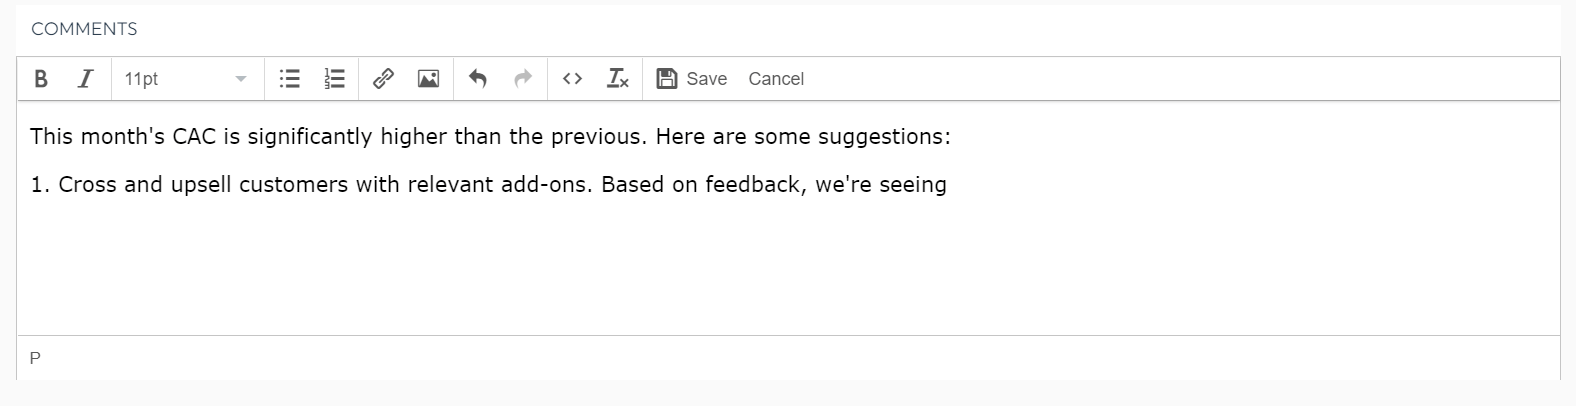Cancel editing the comment
The width and height of the screenshot is (1576, 406).
click(776, 79)
